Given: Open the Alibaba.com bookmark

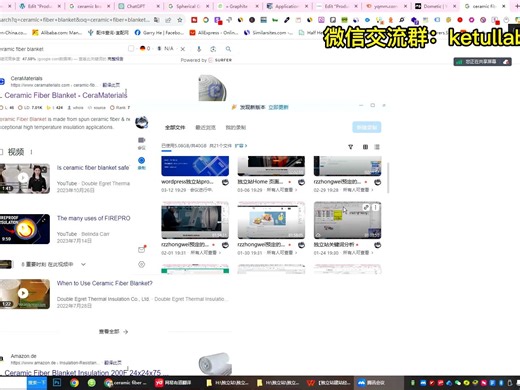Looking at the screenshot, I should pyautogui.click(x=57, y=33).
